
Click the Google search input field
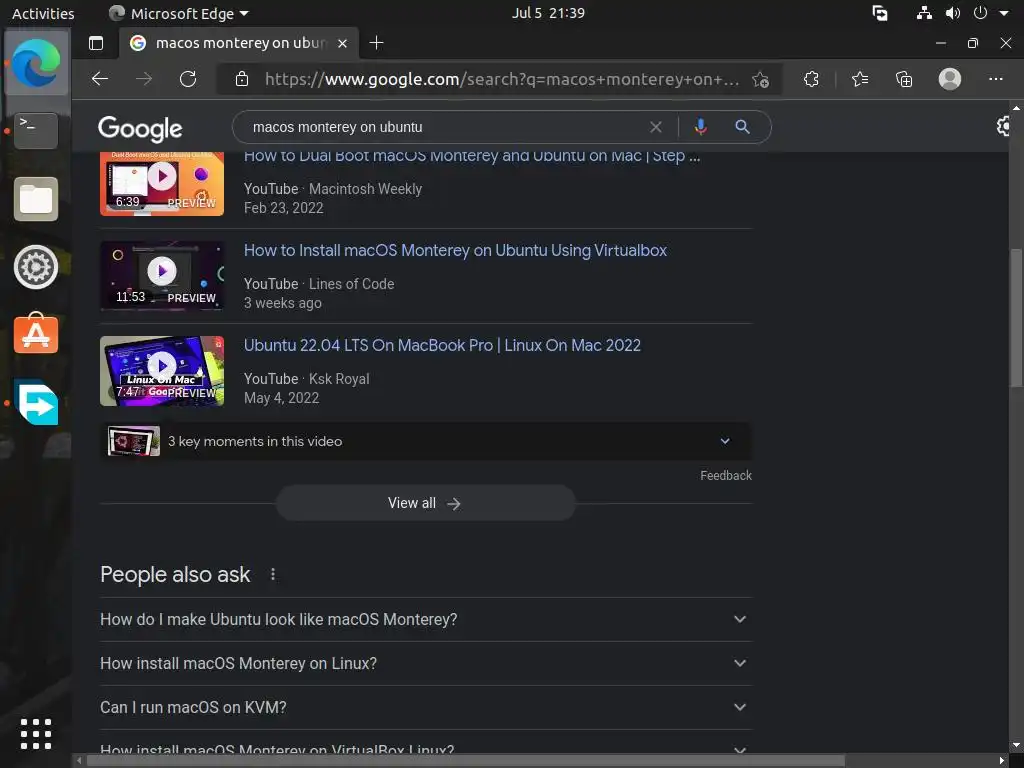click(x=444, y=127)
